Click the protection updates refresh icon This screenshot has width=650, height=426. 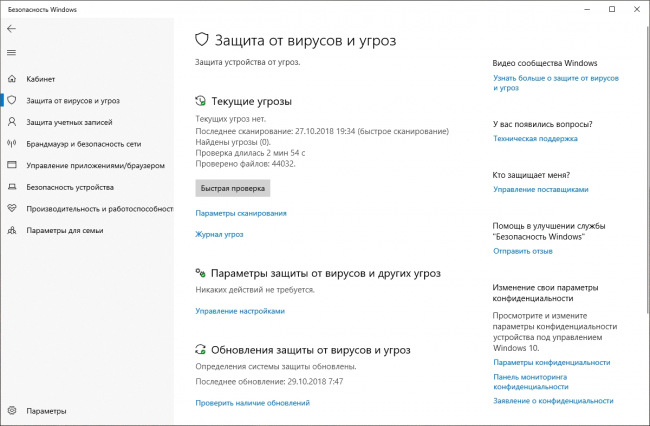tap(200, 349)
